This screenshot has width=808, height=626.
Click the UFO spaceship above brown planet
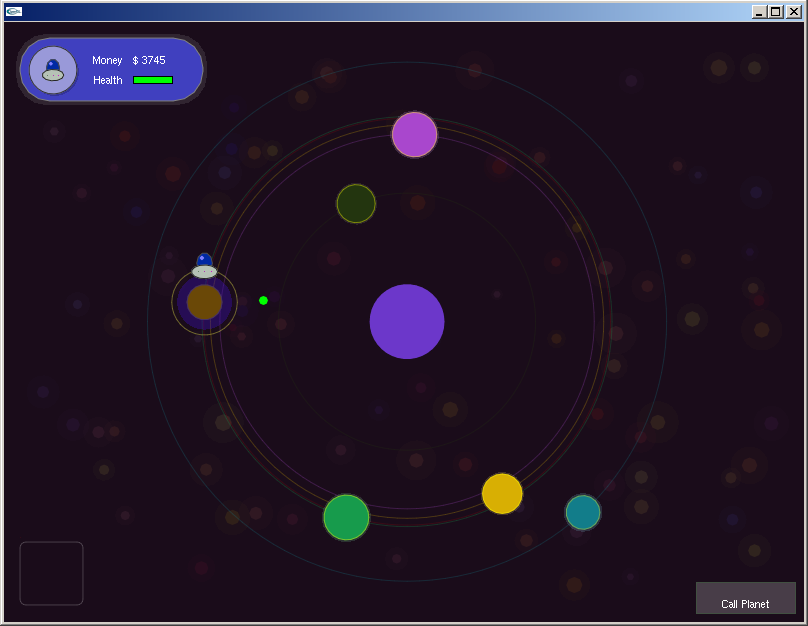(205, 266)
